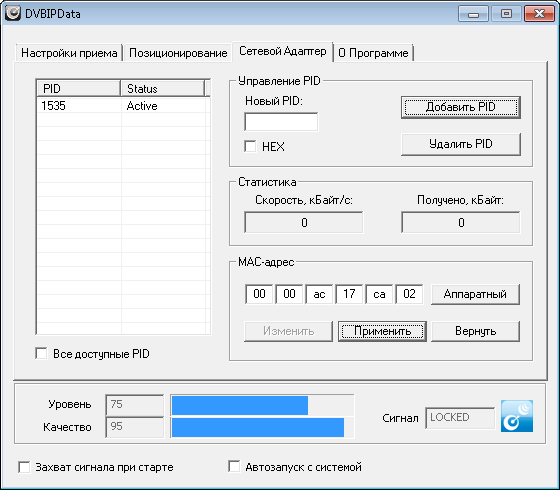Click the second MAC byte field 00
This screenshot has height=490, width=560.
289,294
